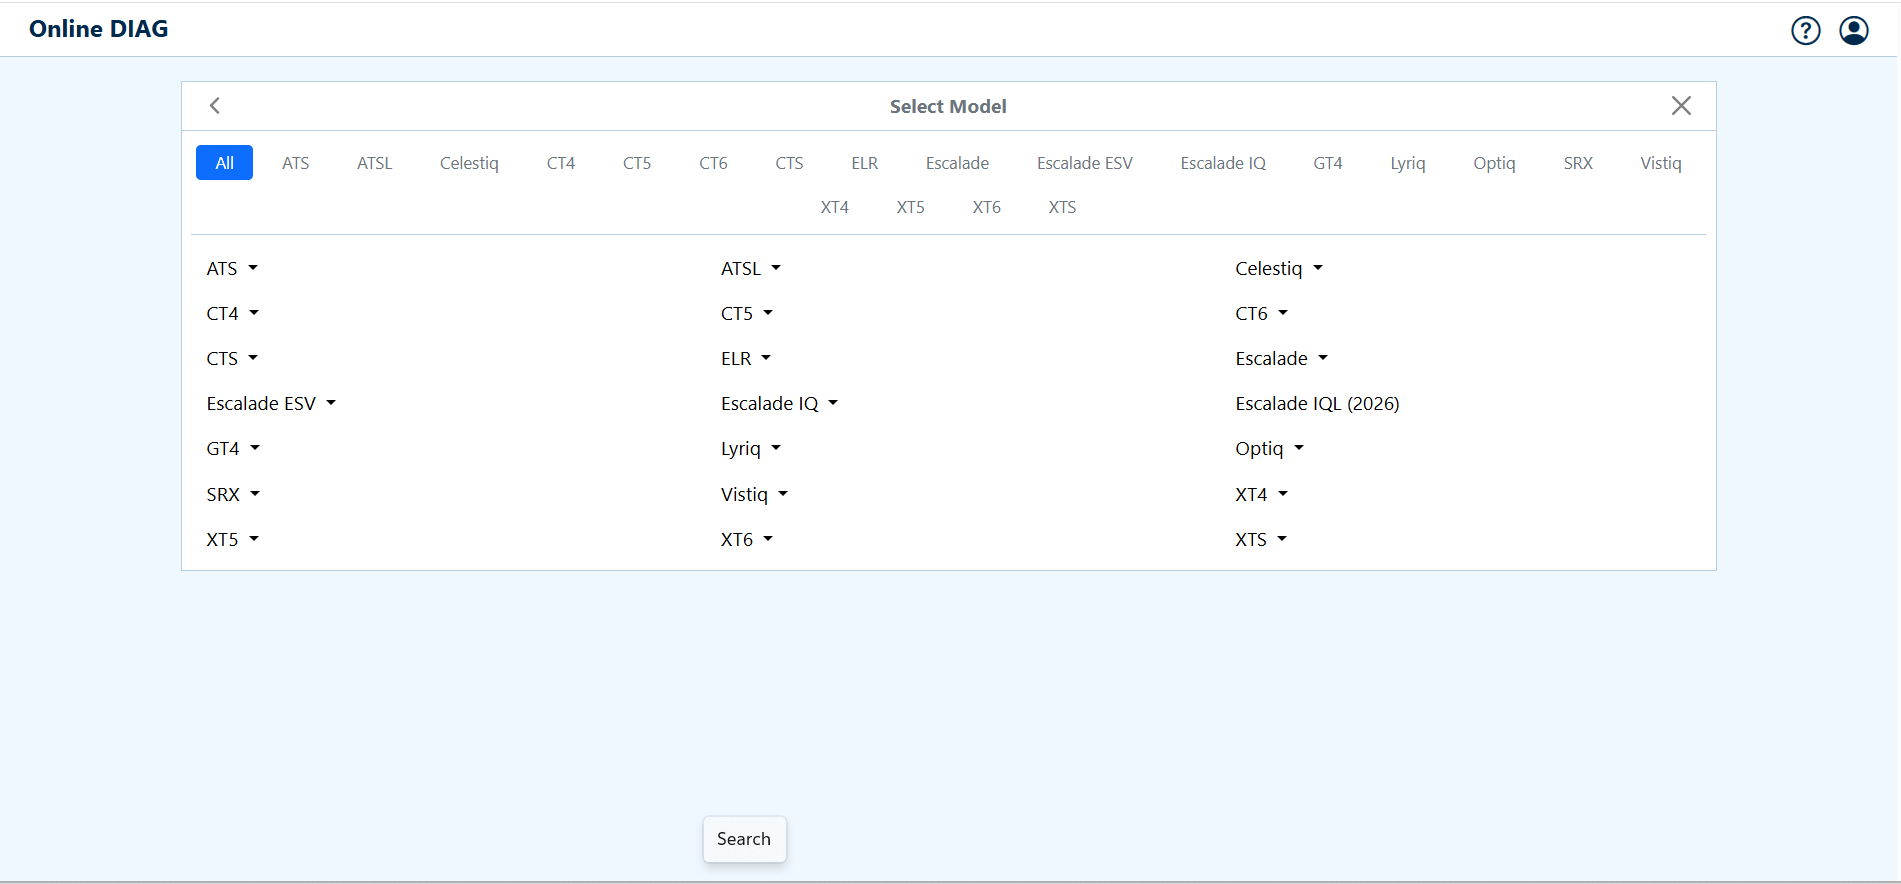This screenshot has height=884, width=1901.
Task: Switch to the Escalade ESV filter tab
Action: pyautogui.click(x=1084, y=163)
